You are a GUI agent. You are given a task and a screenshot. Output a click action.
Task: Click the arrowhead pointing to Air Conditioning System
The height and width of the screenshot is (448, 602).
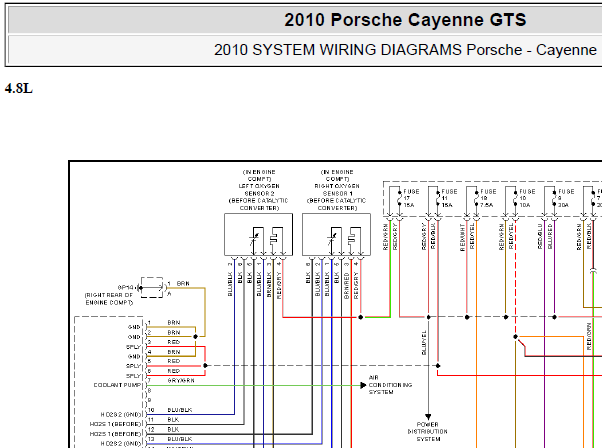coord(363,385)
